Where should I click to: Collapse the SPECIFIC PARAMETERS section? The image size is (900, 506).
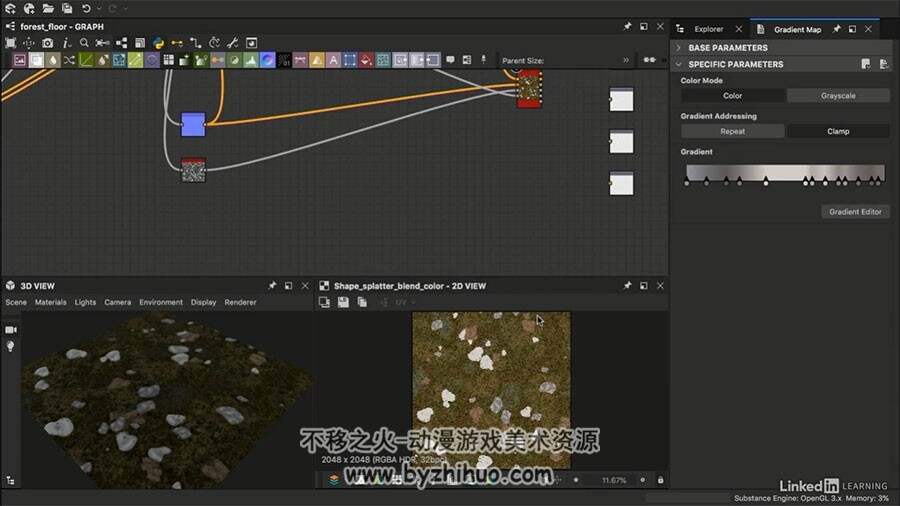point(679,64)
